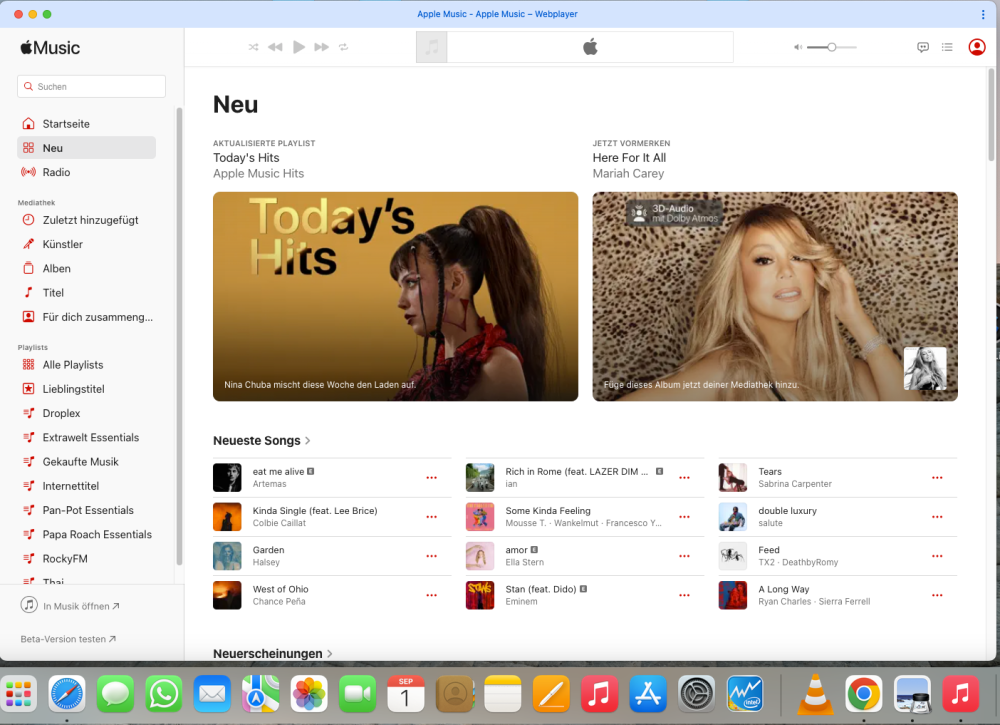Screen dimensions: 1000x725
Task: Click artist name Eminem
Action: (x=521, y=601)
